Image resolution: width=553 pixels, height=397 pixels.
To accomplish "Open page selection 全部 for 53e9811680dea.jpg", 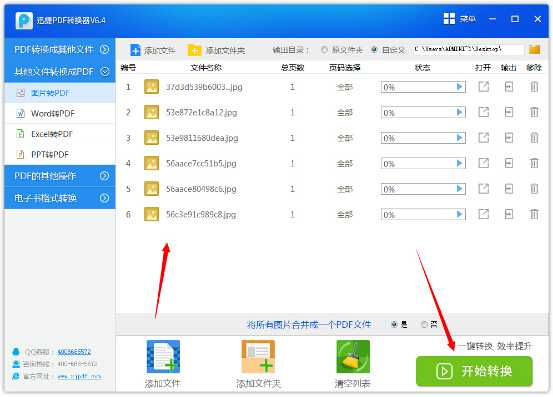I will (345, 138).
